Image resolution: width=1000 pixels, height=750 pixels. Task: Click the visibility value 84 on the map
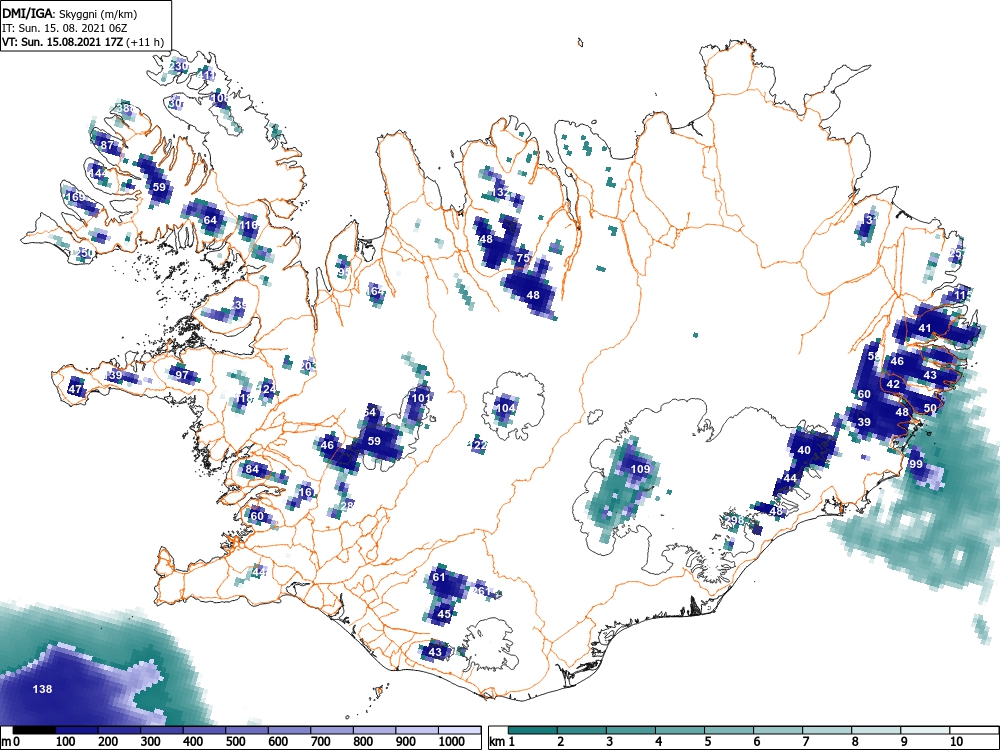coord(252,469)
